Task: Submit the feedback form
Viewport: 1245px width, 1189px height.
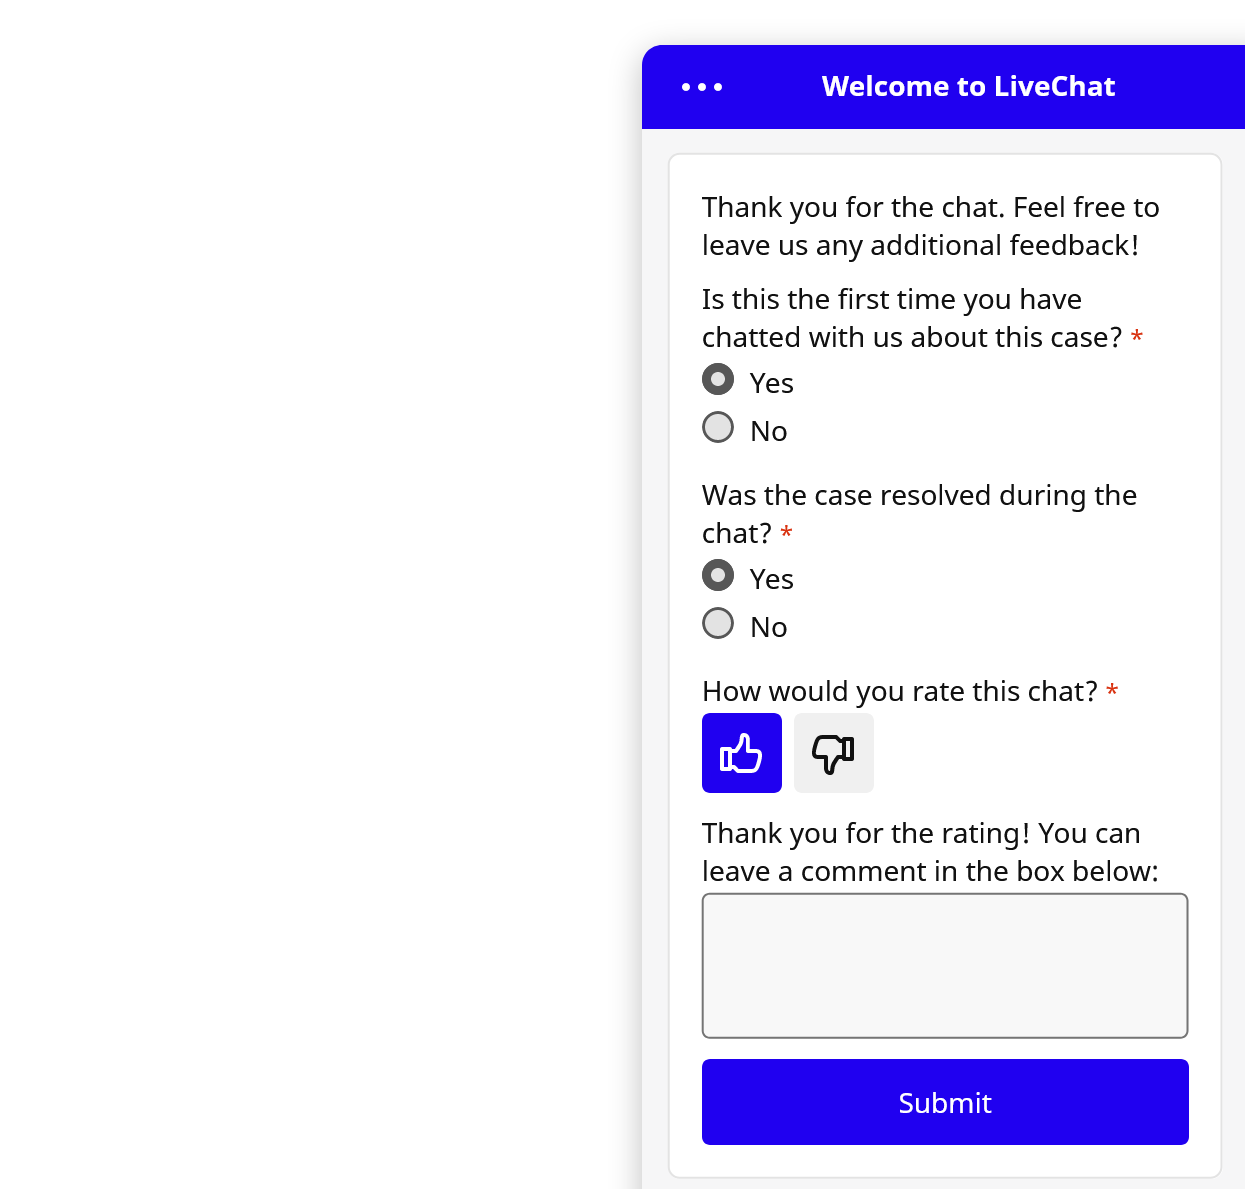Action: (944, 1102)
